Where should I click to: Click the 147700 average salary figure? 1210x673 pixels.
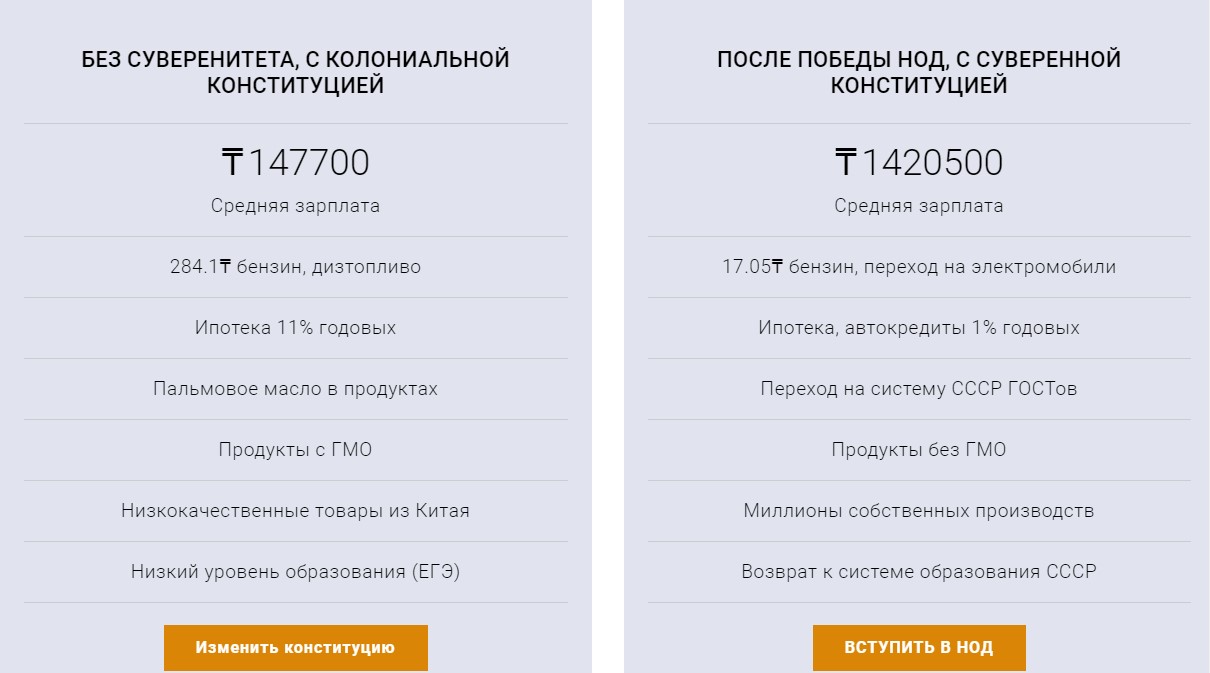309,163
